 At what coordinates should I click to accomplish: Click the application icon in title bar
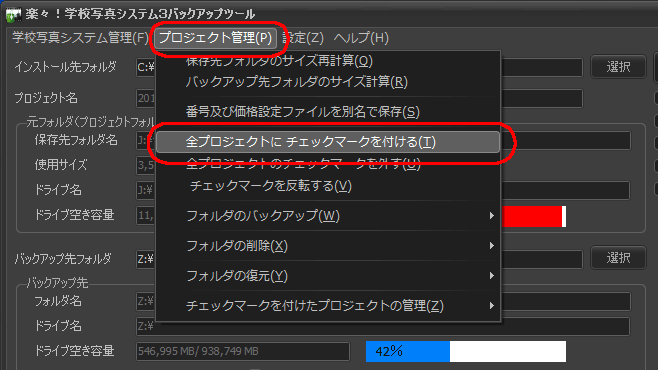click(x=13, y=15)
